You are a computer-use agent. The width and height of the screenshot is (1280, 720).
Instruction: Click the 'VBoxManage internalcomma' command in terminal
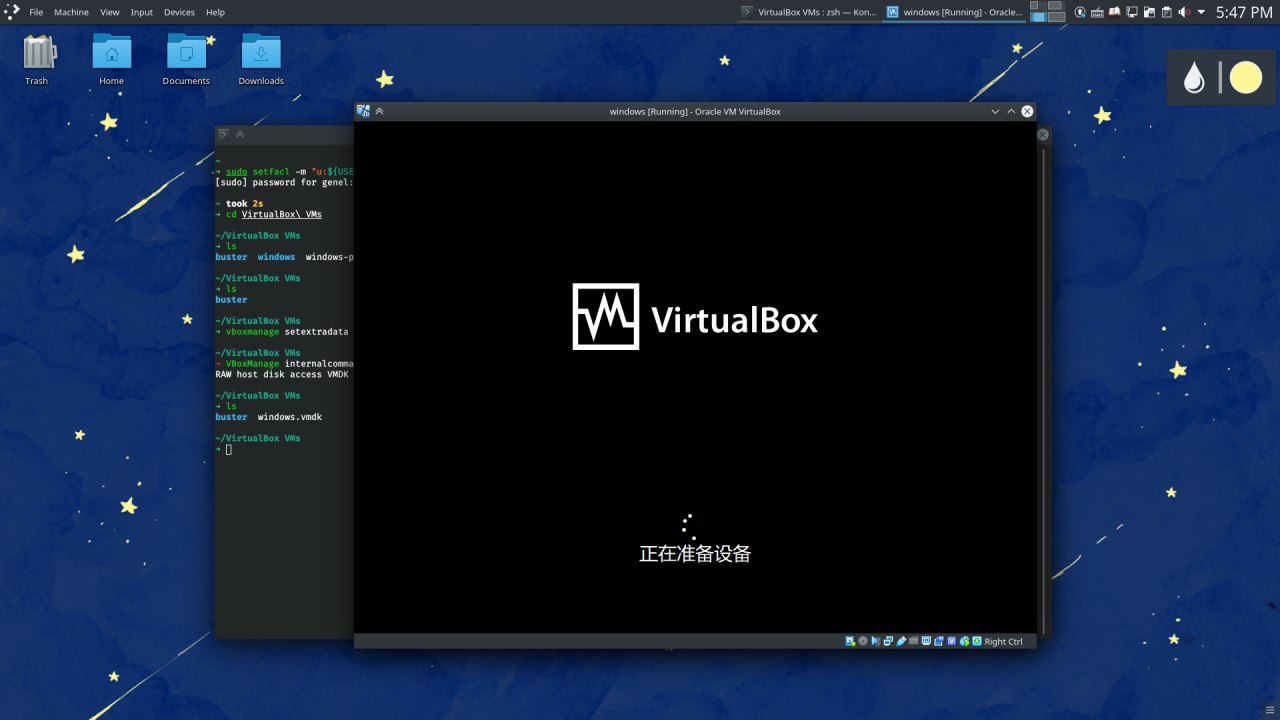point(290,363)
